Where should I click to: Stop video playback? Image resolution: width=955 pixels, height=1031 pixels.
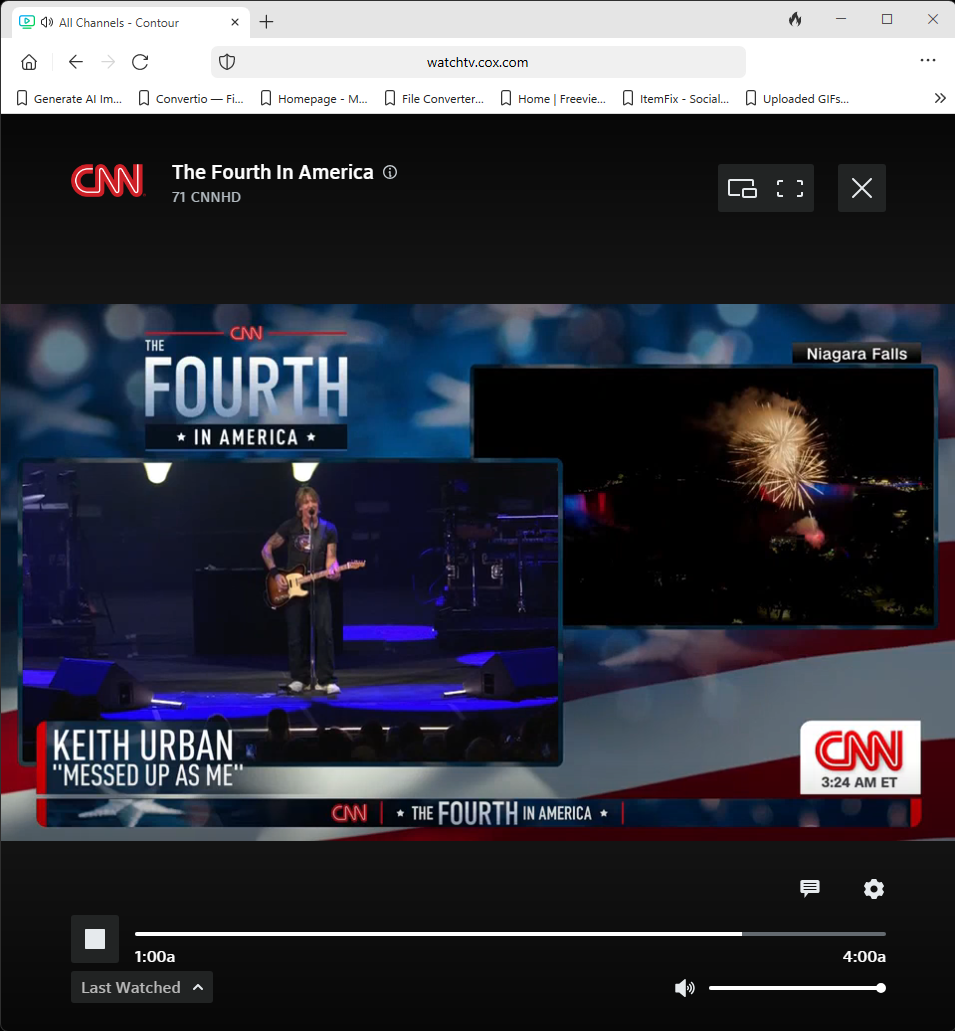95,939
